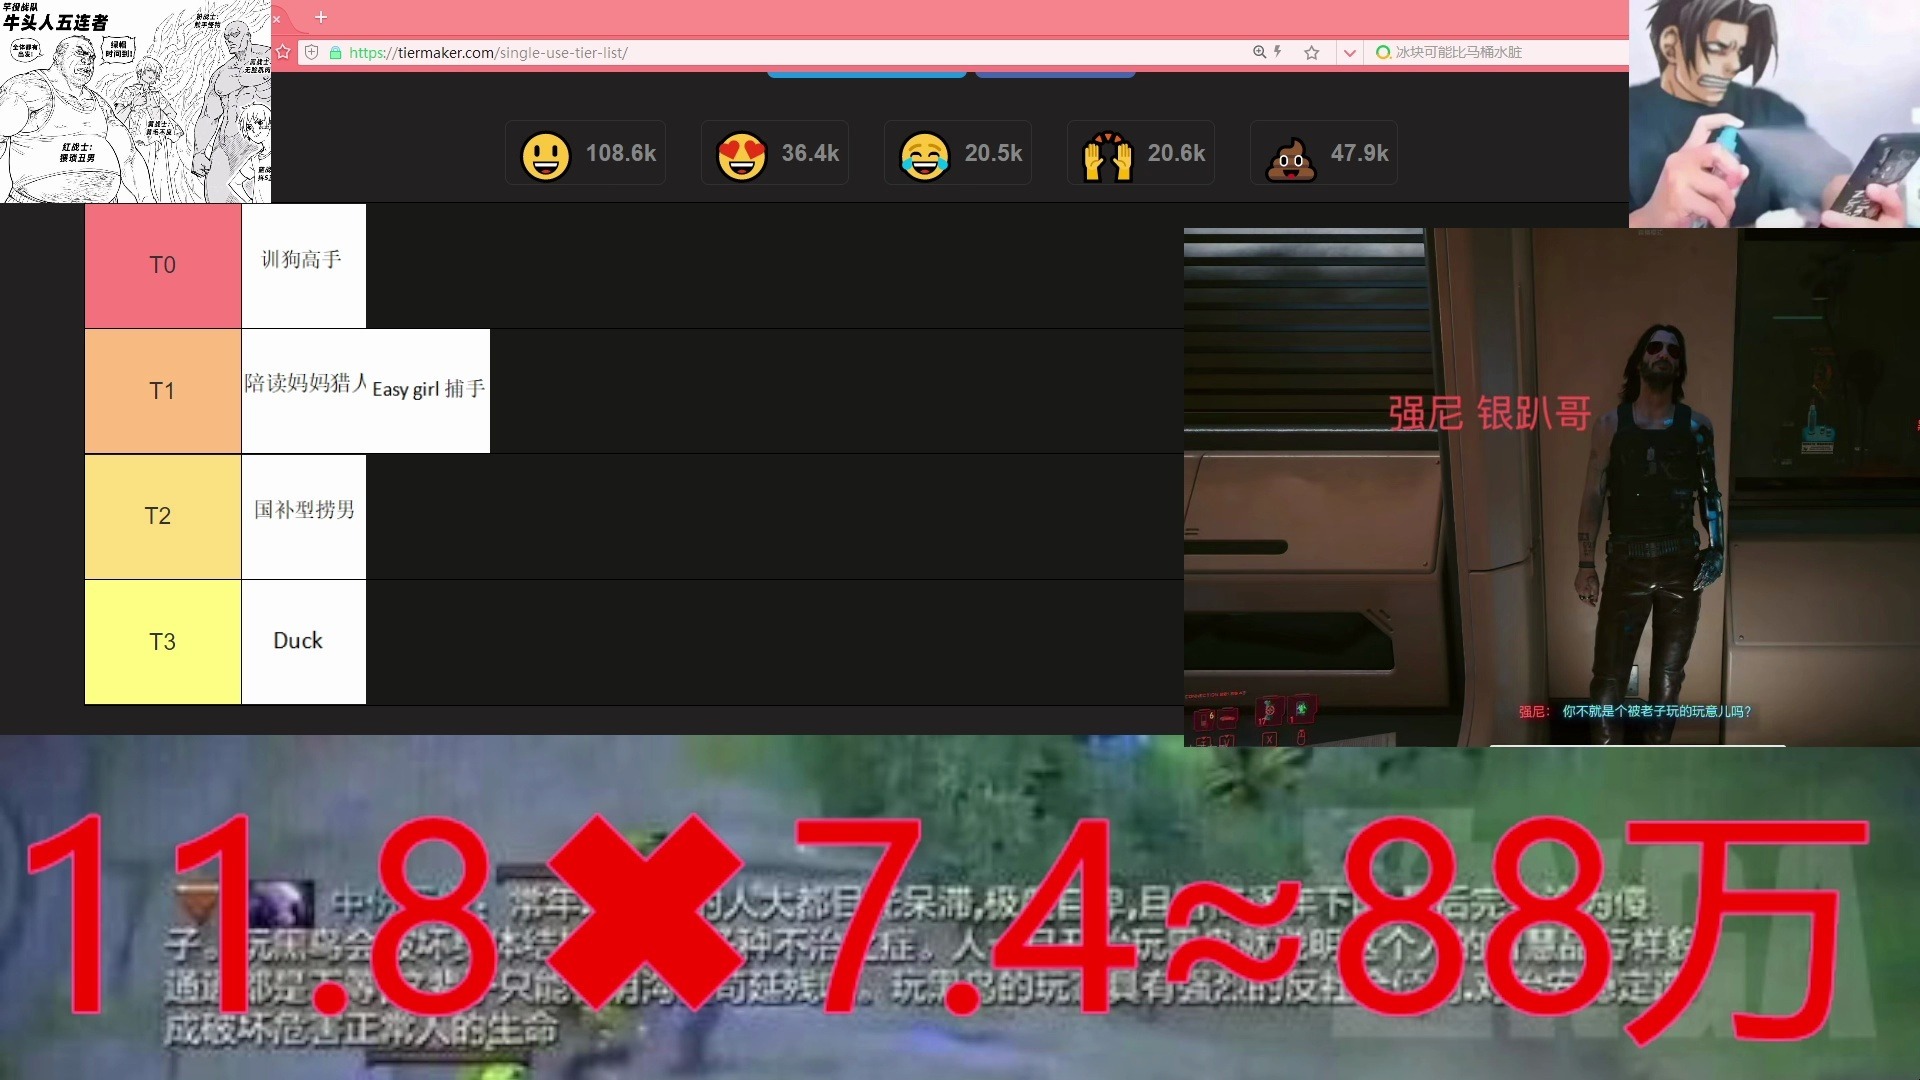
Task: React with laughing tears emoji 20.5k
Action: click(958, 153)
